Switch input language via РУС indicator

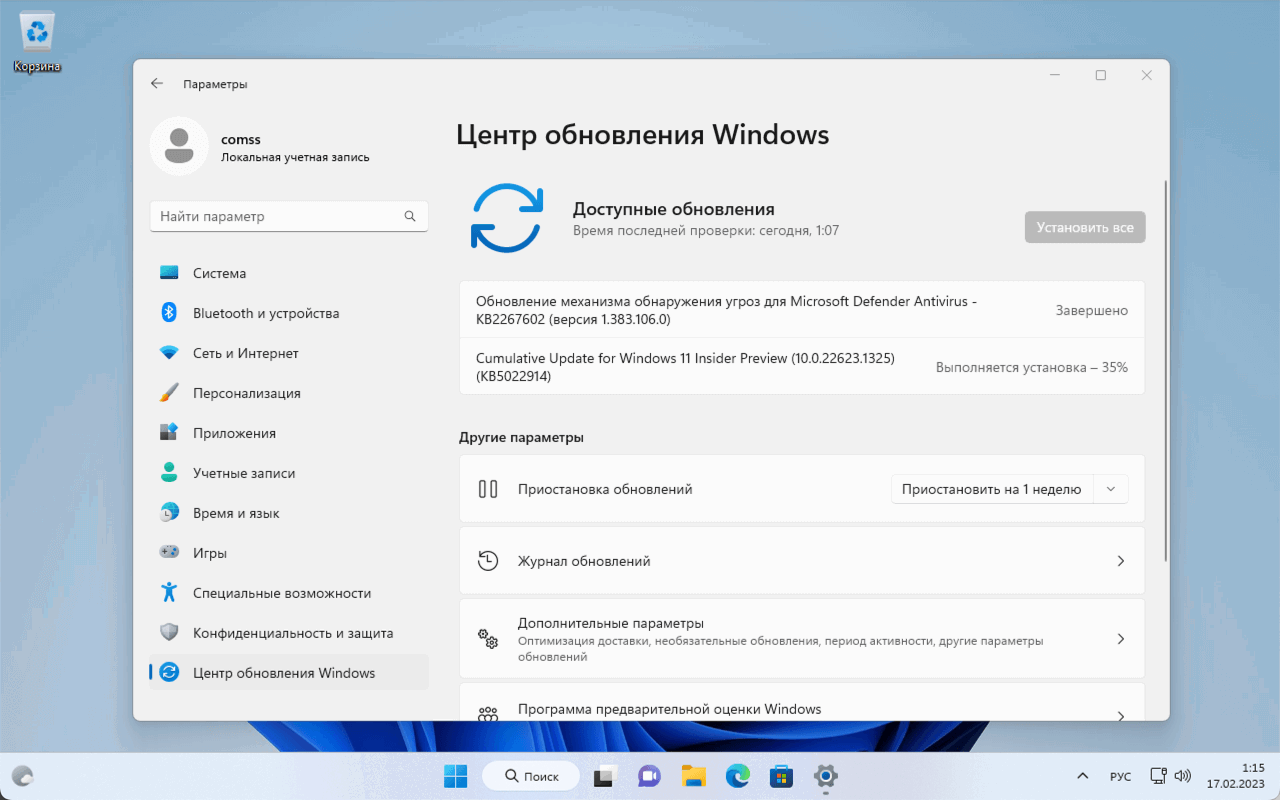[x=1121, y=776]
